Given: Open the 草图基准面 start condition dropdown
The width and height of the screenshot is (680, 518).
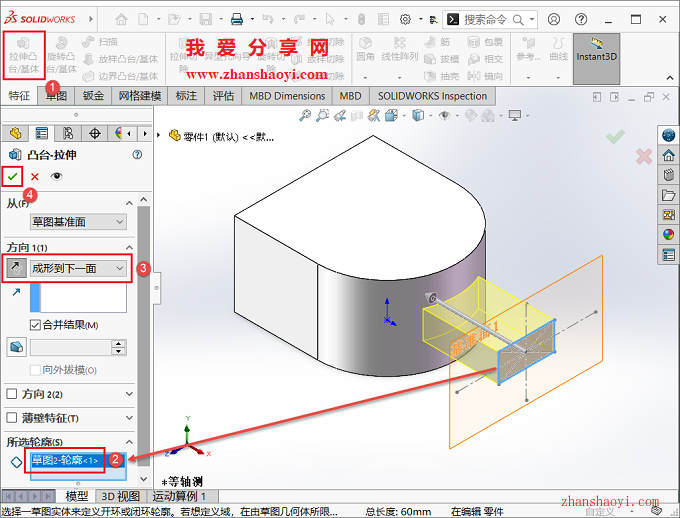Looking at the screenshot, I should [79, 222].
